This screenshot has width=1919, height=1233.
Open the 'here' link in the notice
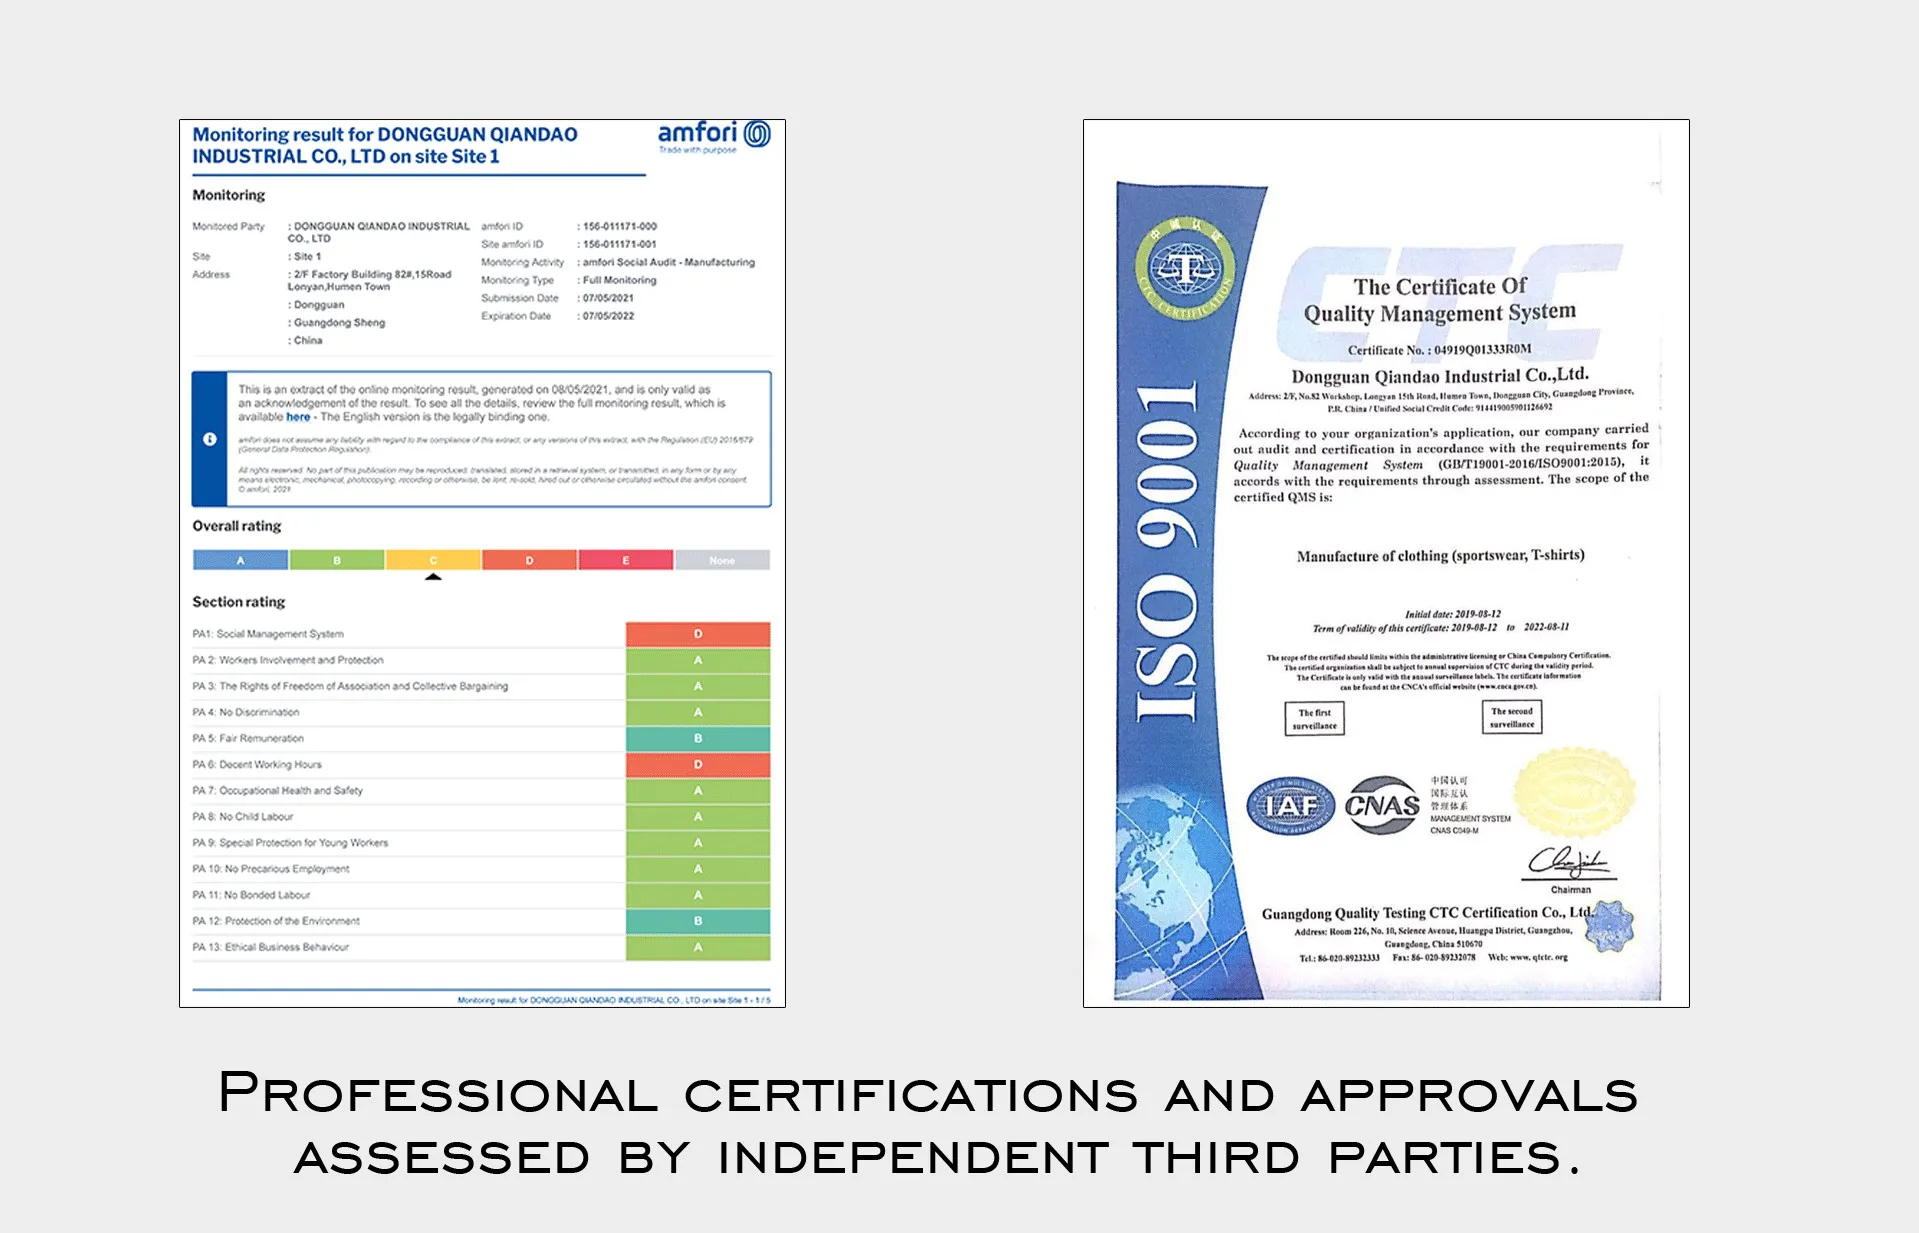point(298,417)
